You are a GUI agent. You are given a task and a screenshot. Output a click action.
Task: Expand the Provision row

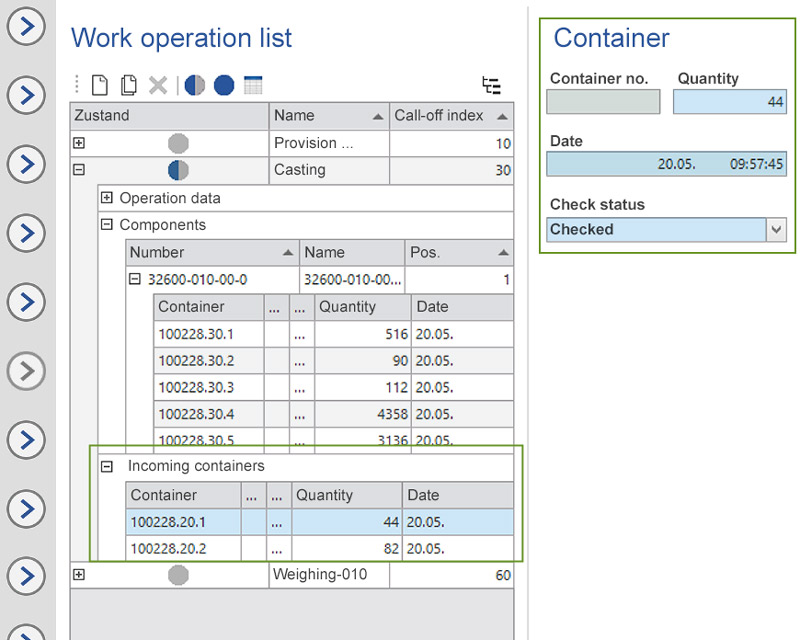tap(81, 142)
